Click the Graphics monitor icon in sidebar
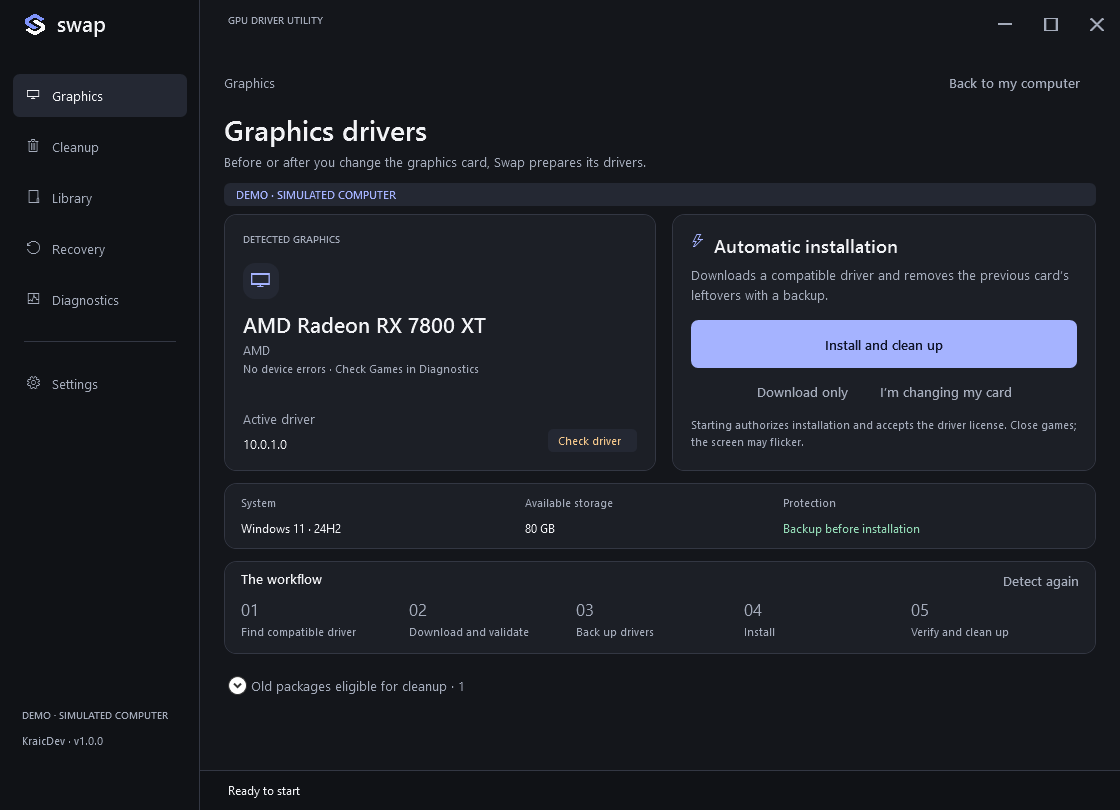This screenshot has width=1120, height=810. tap(33, 95)
